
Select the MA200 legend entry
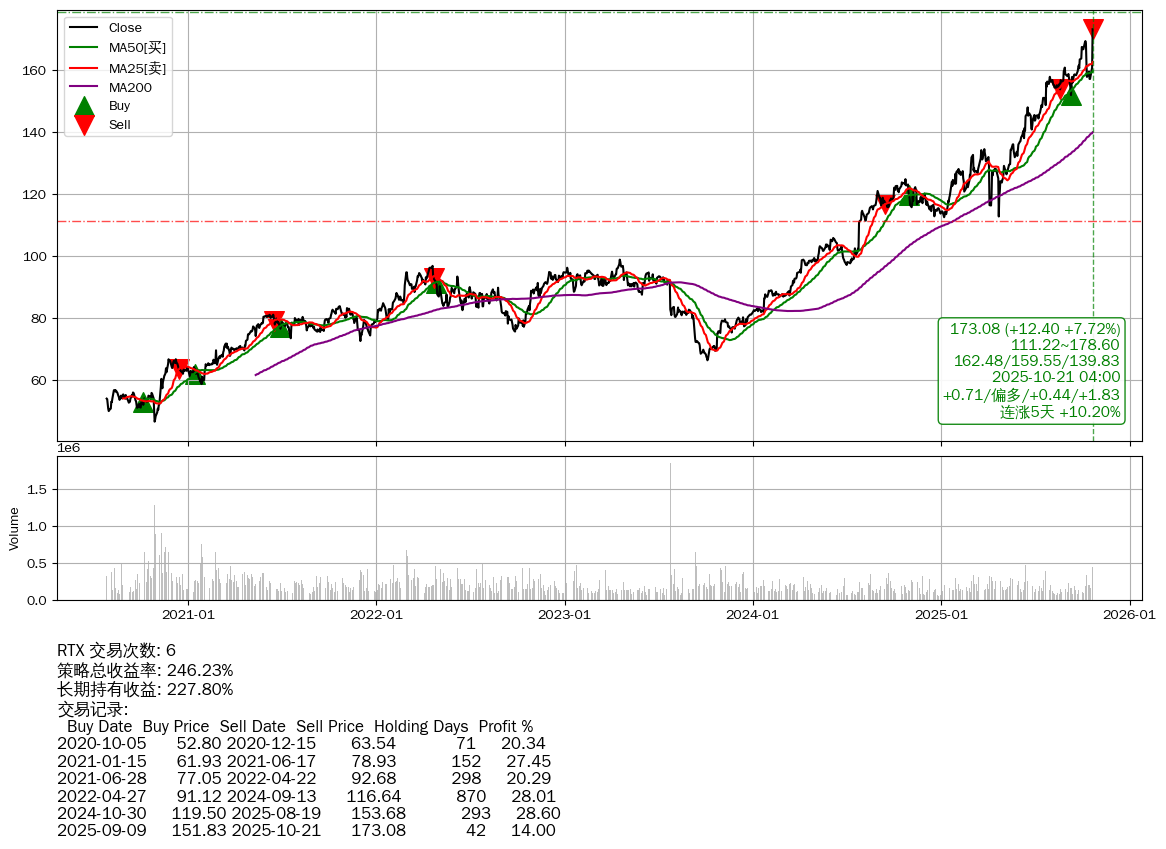pyautogui.click(x=130, y=88)
